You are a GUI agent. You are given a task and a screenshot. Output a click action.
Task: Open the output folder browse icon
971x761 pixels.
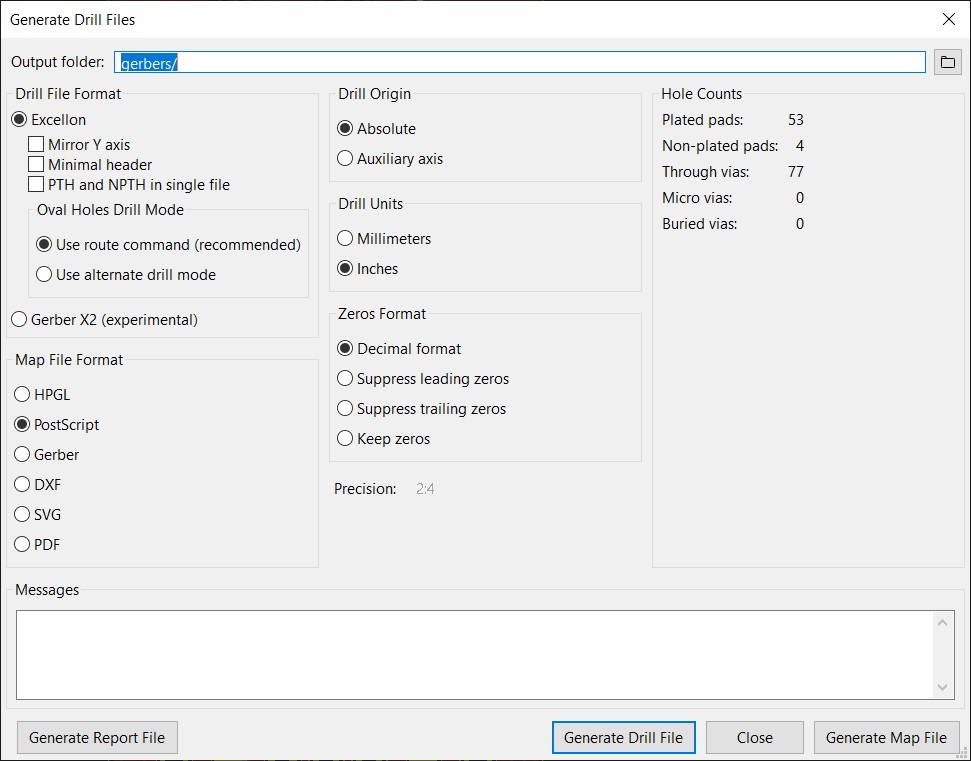pyautogui.click(x=947, y=62)
